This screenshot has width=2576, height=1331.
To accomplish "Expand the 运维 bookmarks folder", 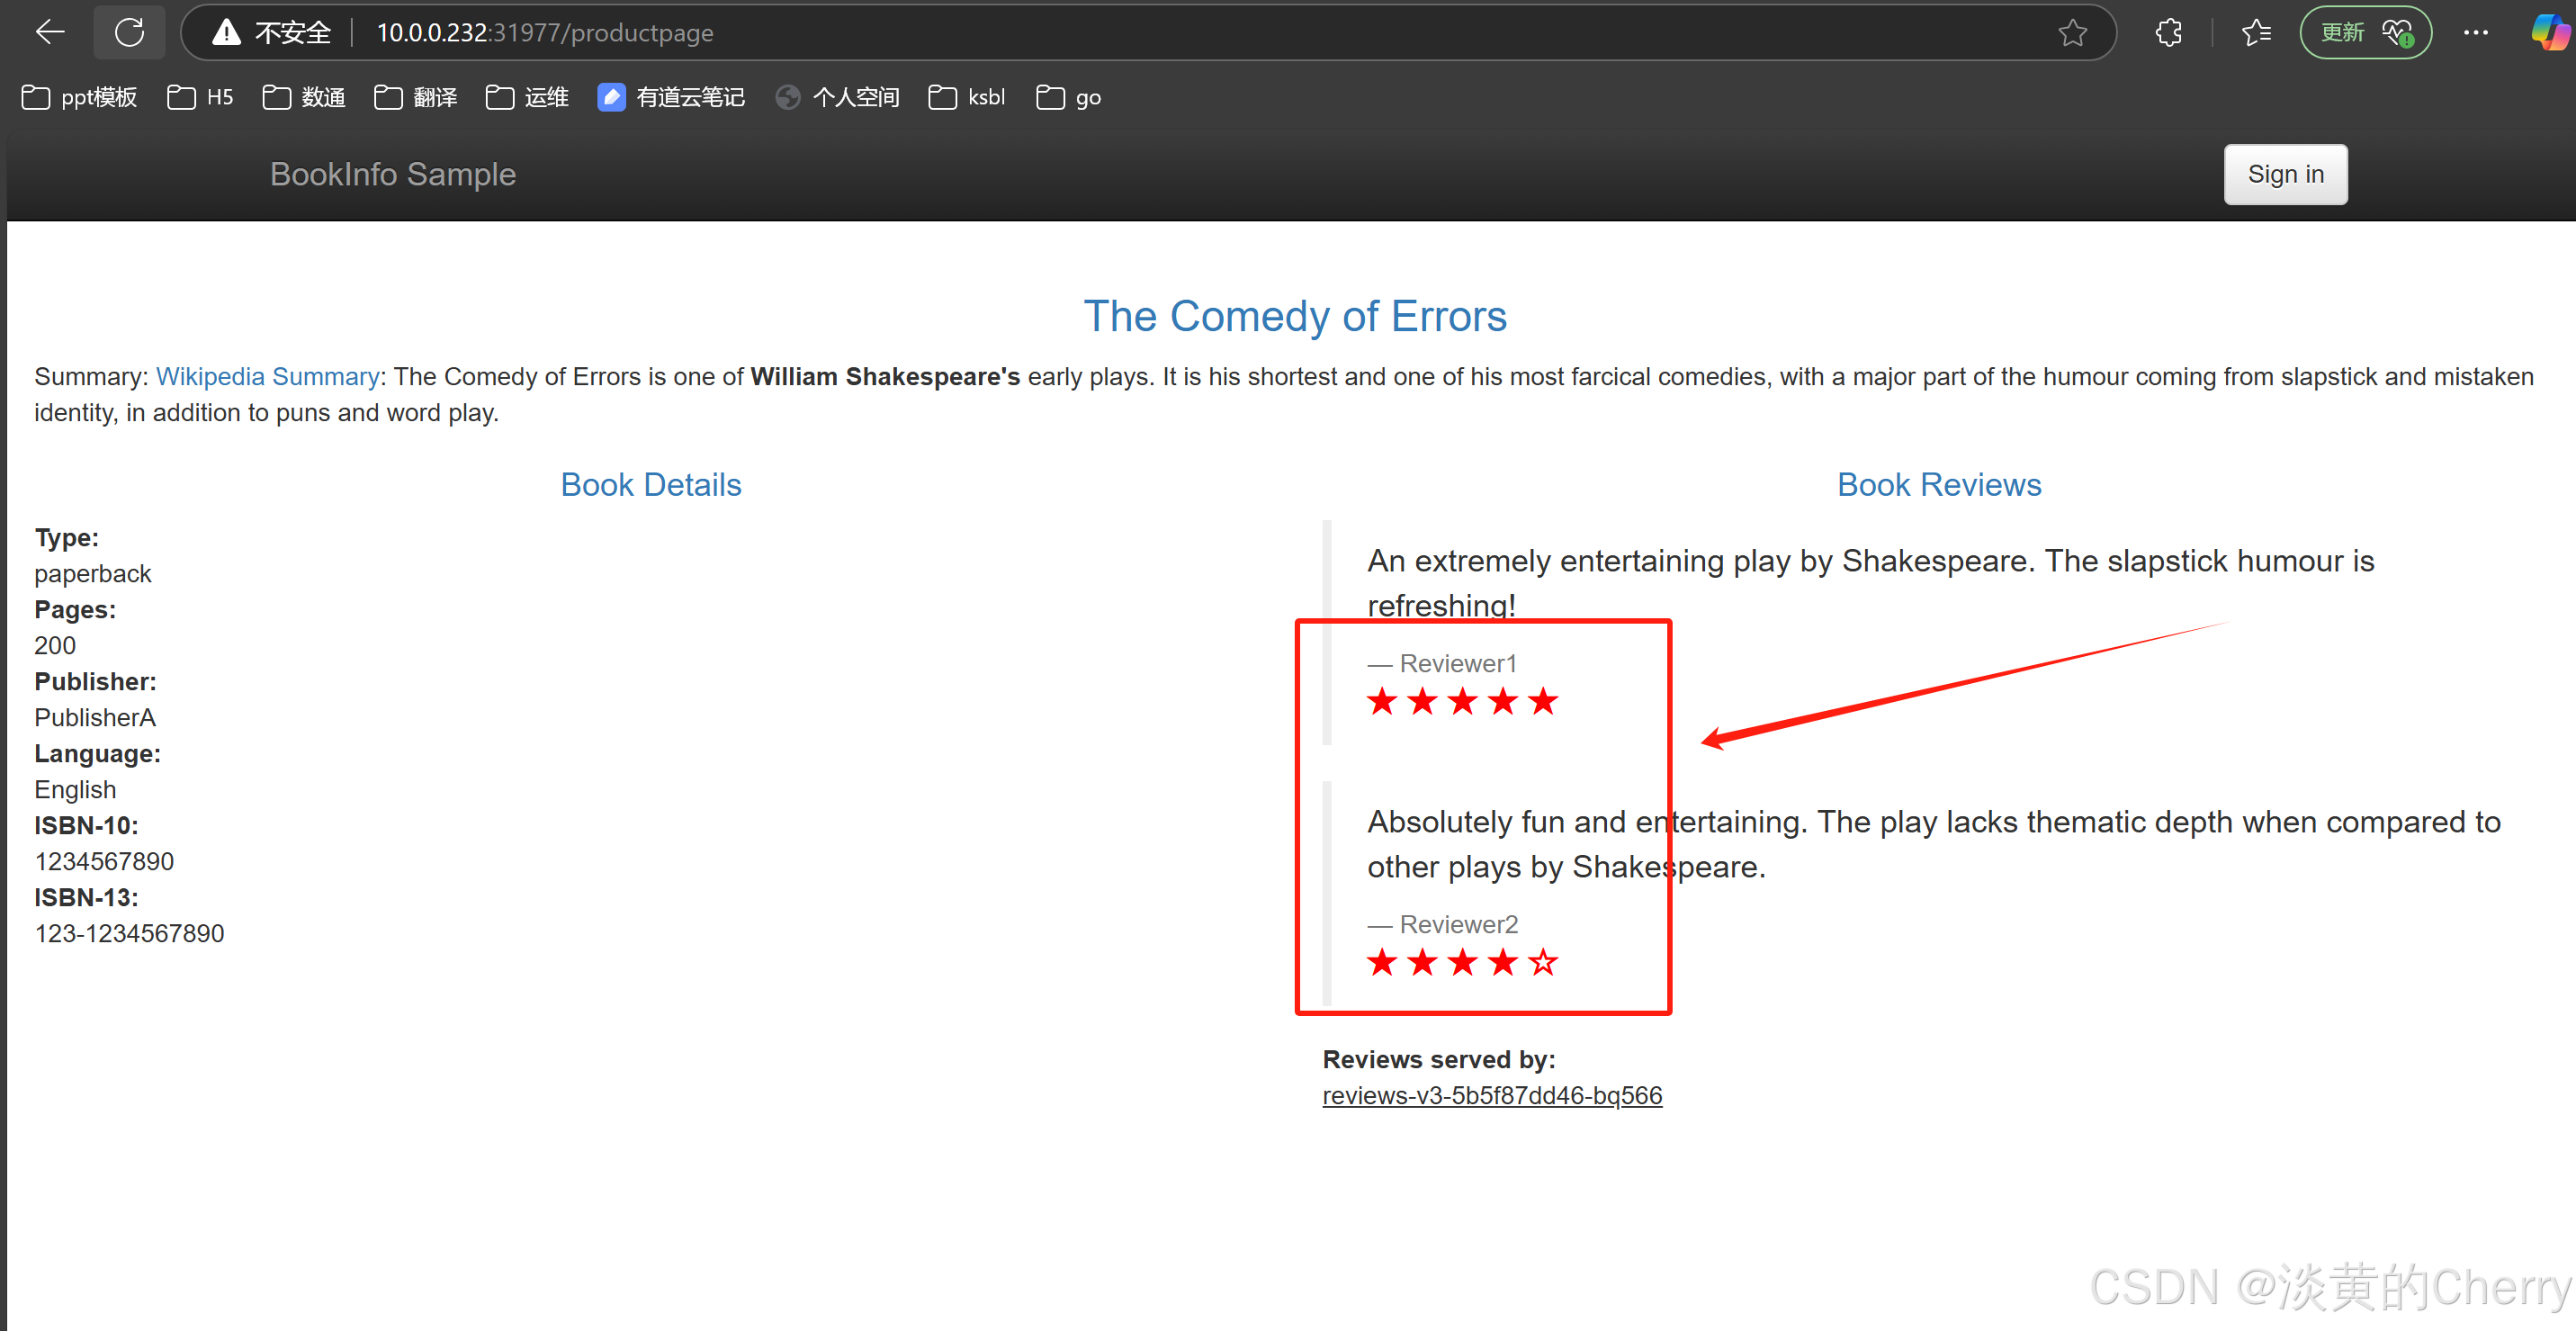I will [527, 97].
